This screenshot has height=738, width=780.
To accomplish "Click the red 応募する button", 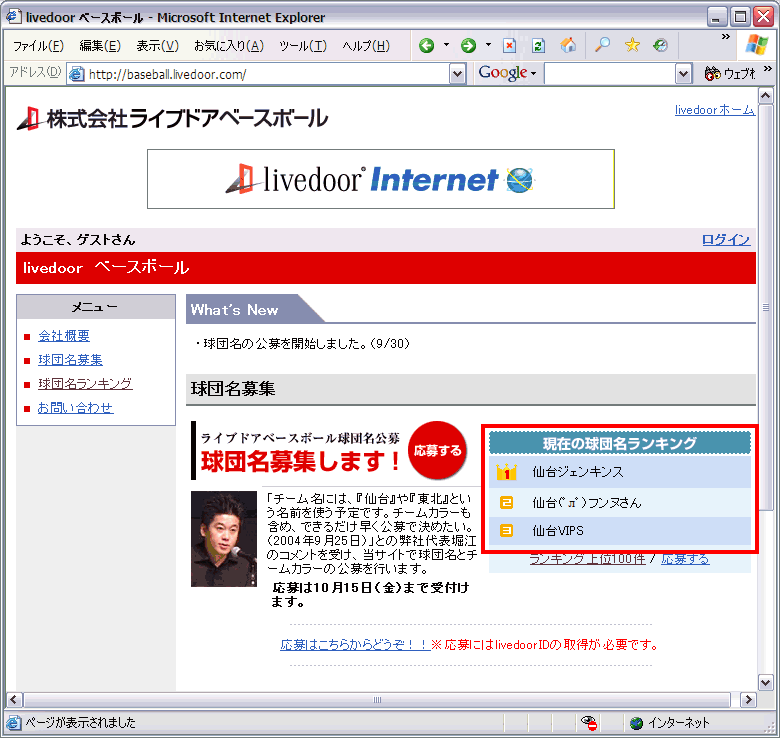I will point(438,451).
